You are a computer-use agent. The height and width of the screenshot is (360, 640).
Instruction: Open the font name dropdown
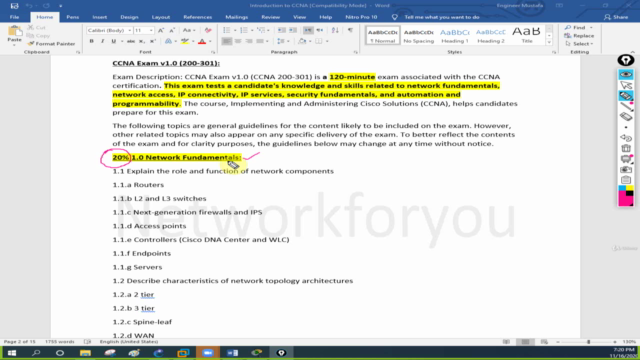(x=129, y=31)
